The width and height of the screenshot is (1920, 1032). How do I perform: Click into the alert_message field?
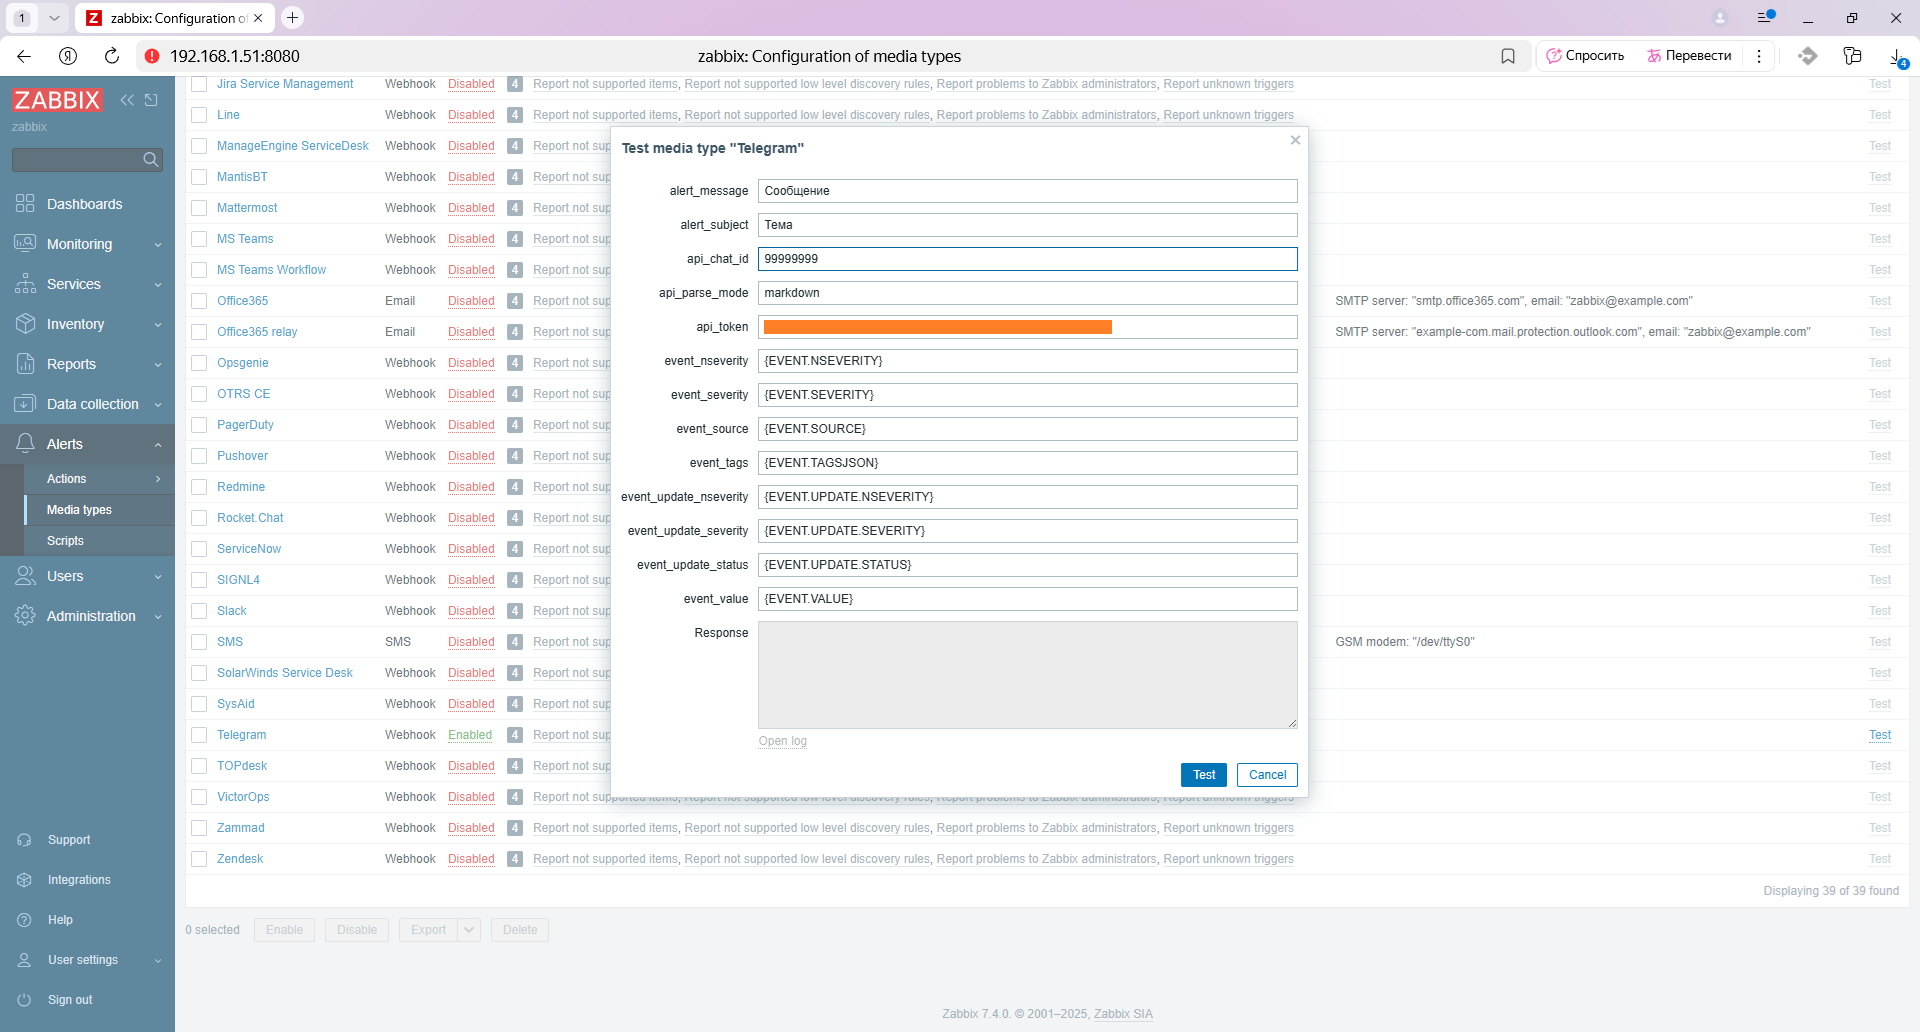(x=1027, y=191)
